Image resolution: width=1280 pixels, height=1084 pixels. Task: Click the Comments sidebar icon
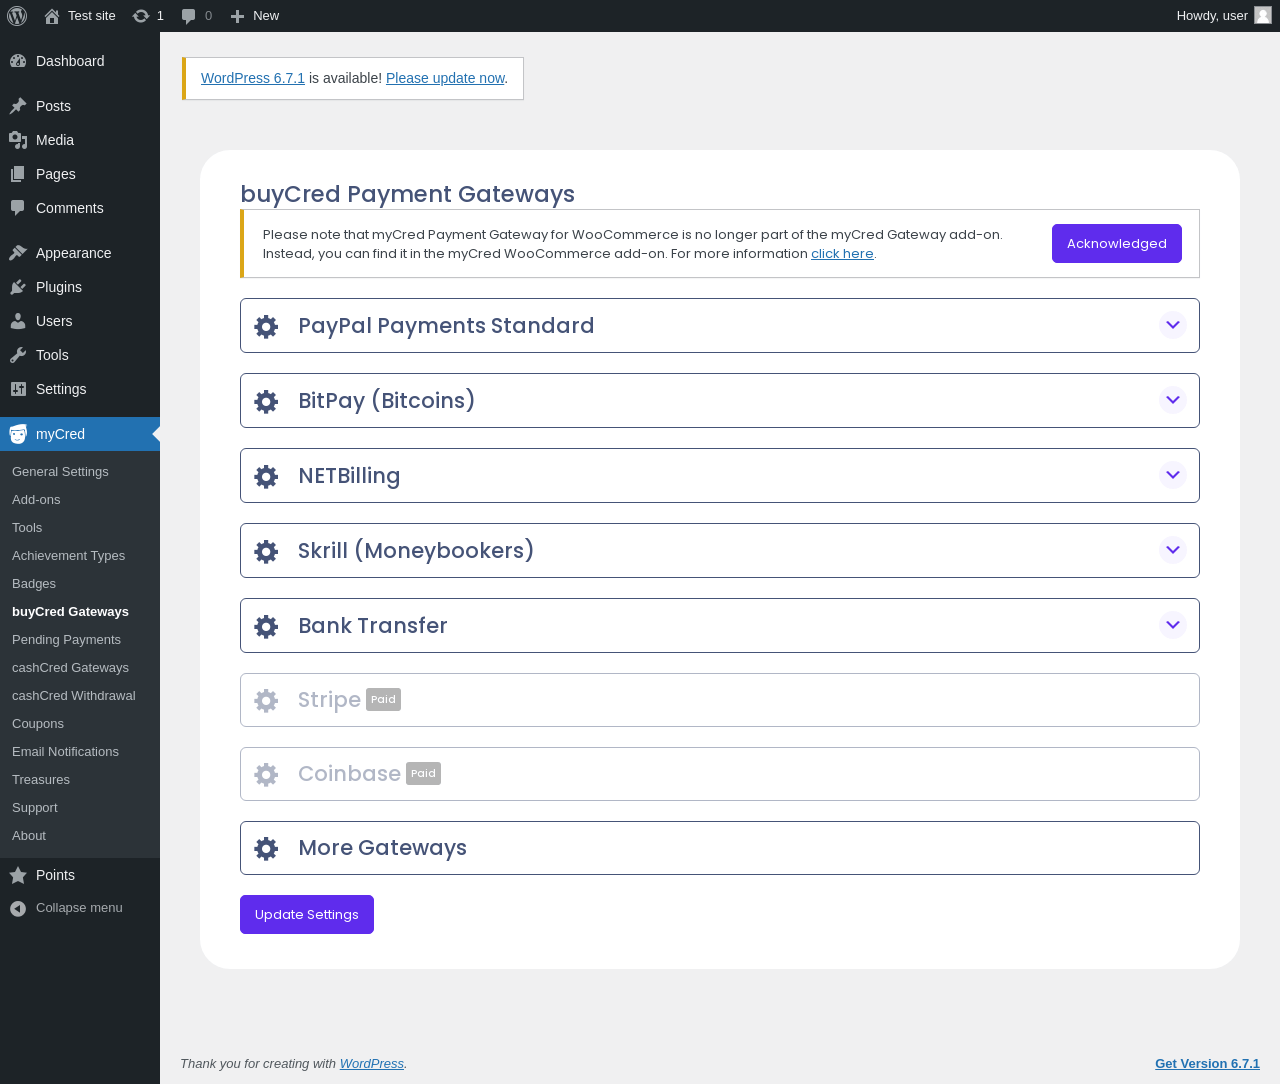pyautogui.click(x=18, y=208)
